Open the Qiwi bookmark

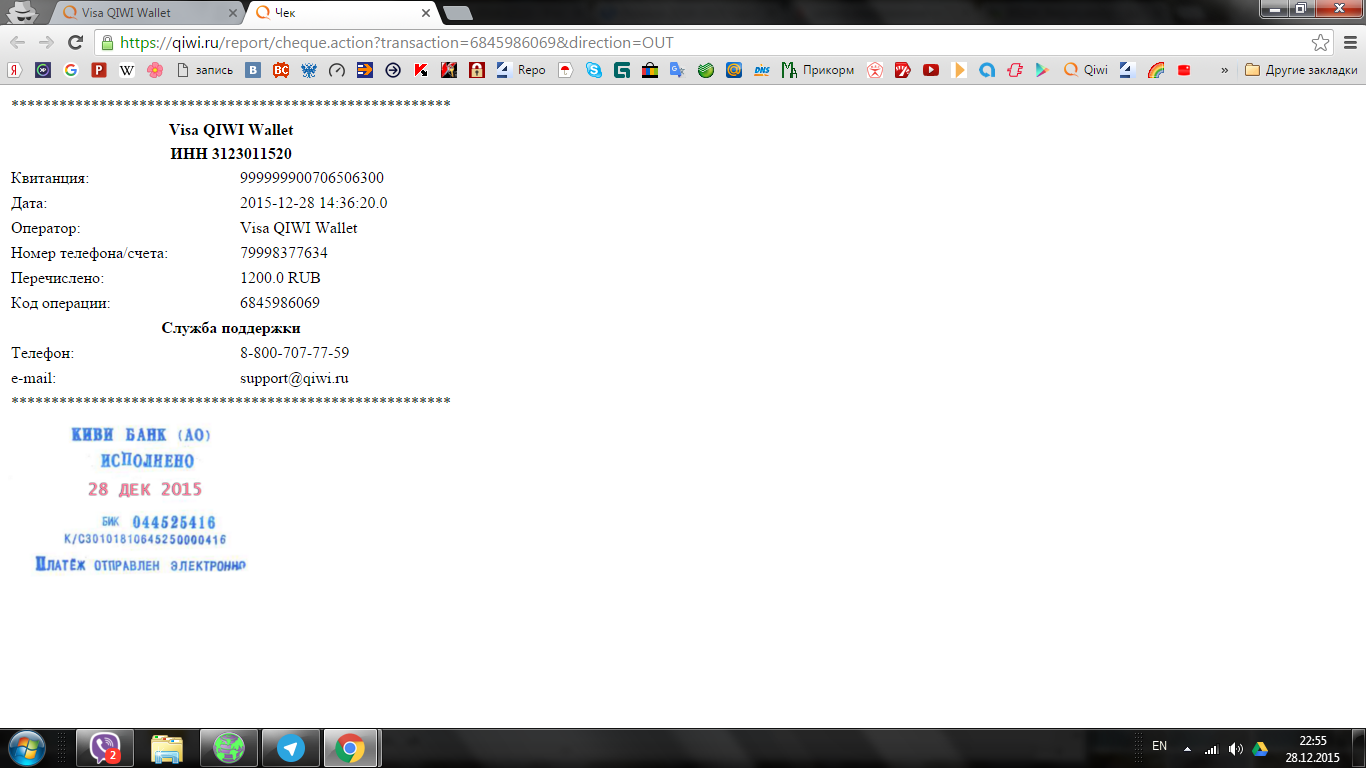point(1085,70)
